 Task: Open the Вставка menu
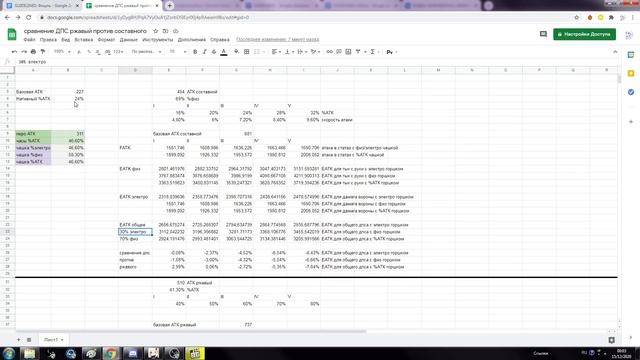84,40
